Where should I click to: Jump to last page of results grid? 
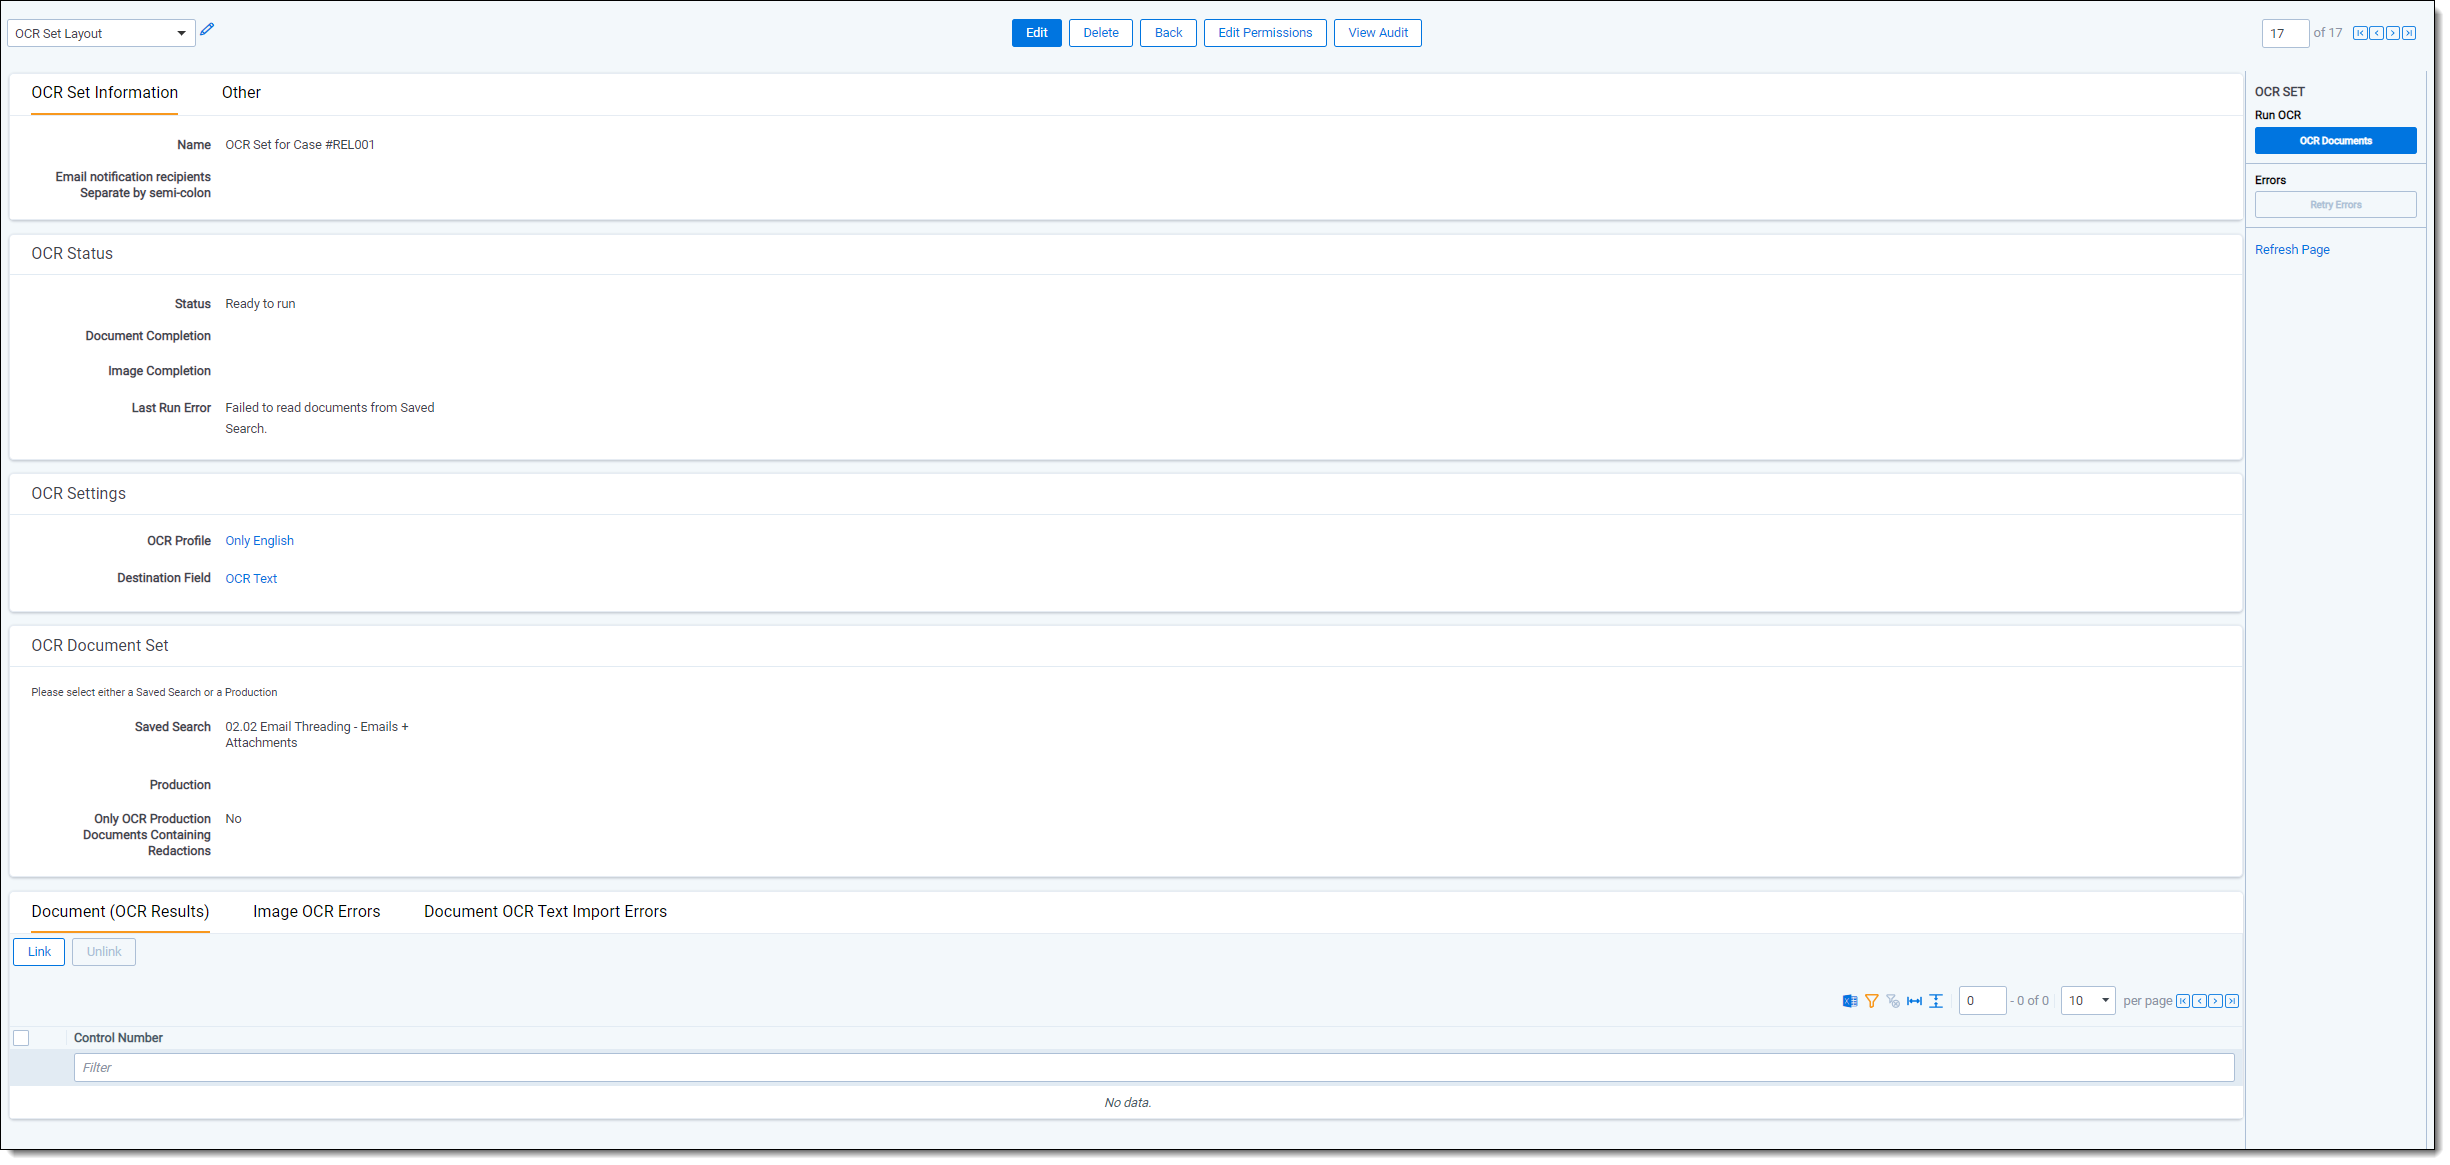pyautogui.click(x=2233, y=1002)
